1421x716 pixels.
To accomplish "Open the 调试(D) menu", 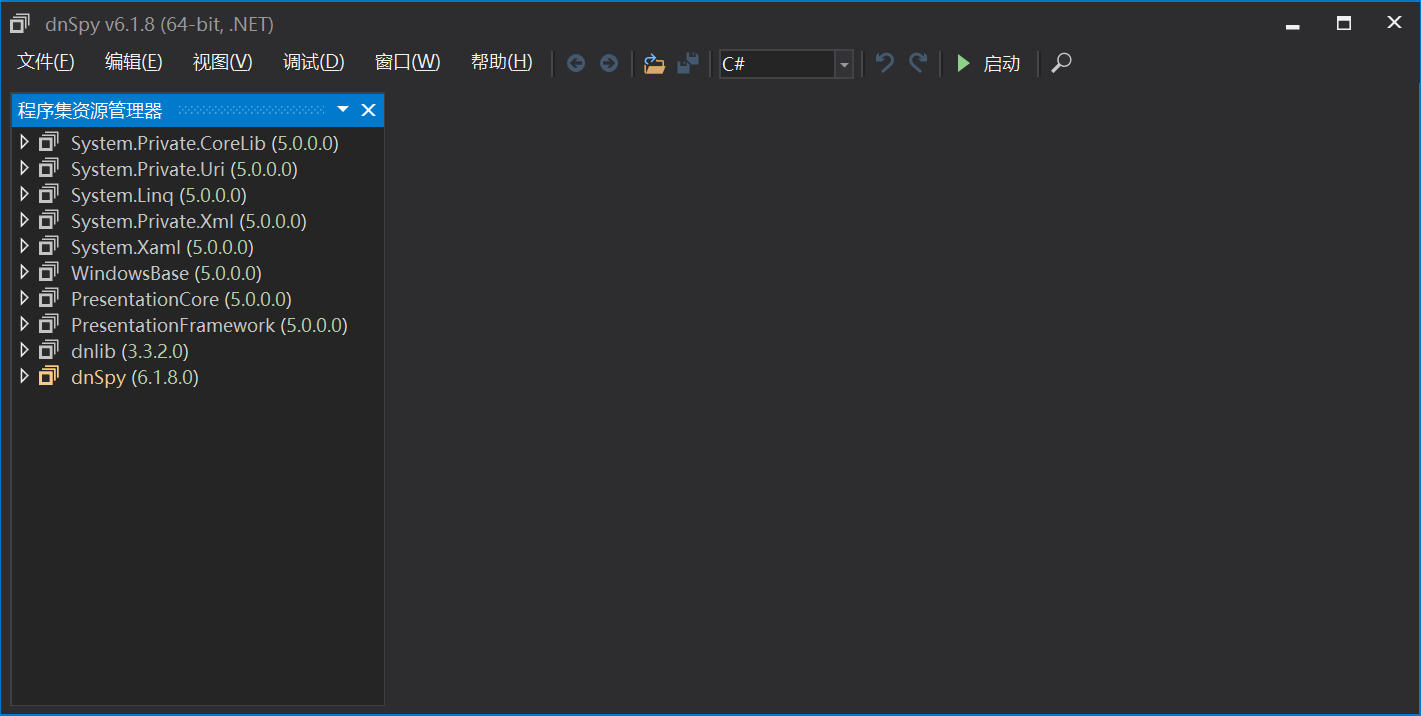I will pyautogui.click(x=313, y=62).
